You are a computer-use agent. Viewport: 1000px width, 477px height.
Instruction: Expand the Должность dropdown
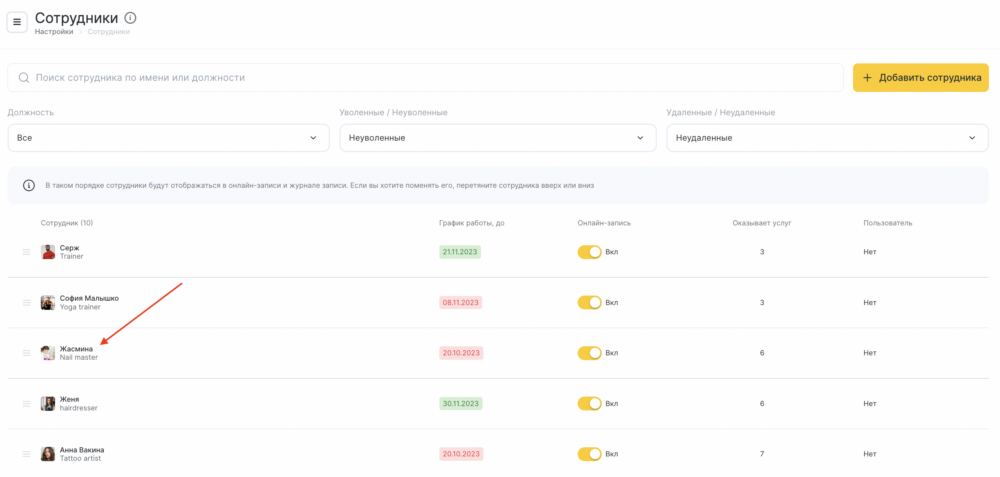point(168,138)
